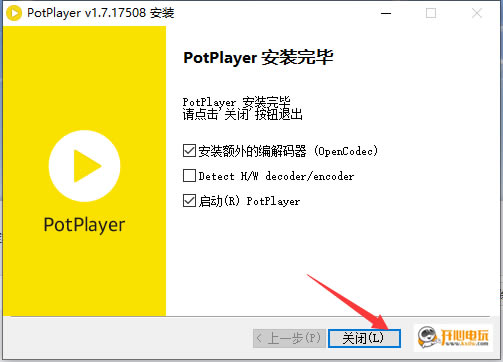Click the large PotPlayer play logo

(84, 166)
